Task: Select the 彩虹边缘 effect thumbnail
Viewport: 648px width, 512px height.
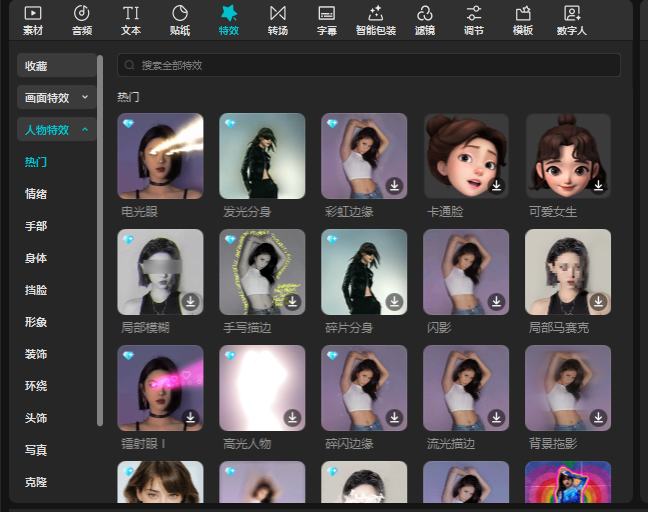Action: 364,156
